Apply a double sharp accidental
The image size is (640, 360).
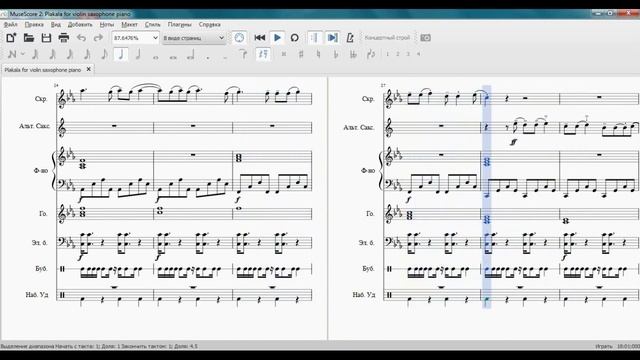point(284,54)
